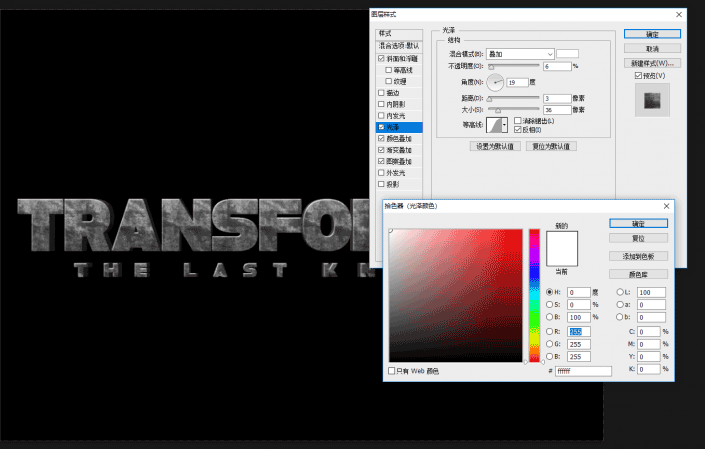Click the distance value field showing 3
705x449 pixels.
557,98
